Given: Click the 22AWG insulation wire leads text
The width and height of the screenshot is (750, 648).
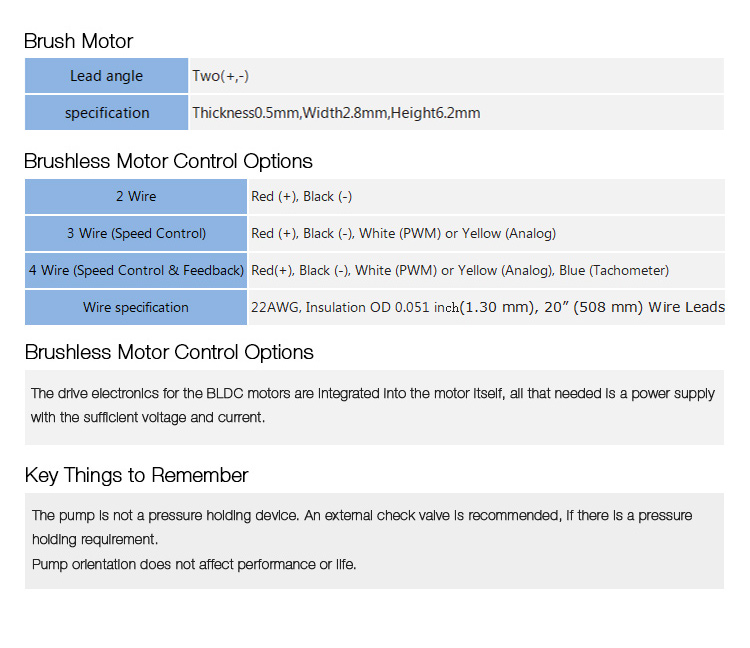Looking at the screenshot, I should 486,307.
